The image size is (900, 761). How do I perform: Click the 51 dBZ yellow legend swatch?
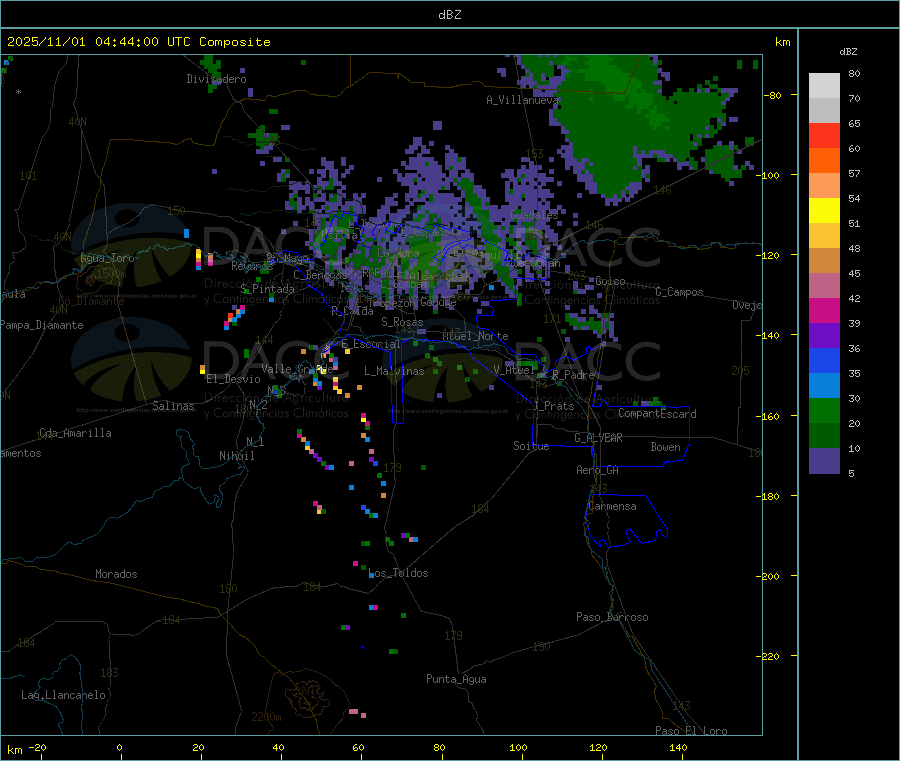(x=824, y=211)
